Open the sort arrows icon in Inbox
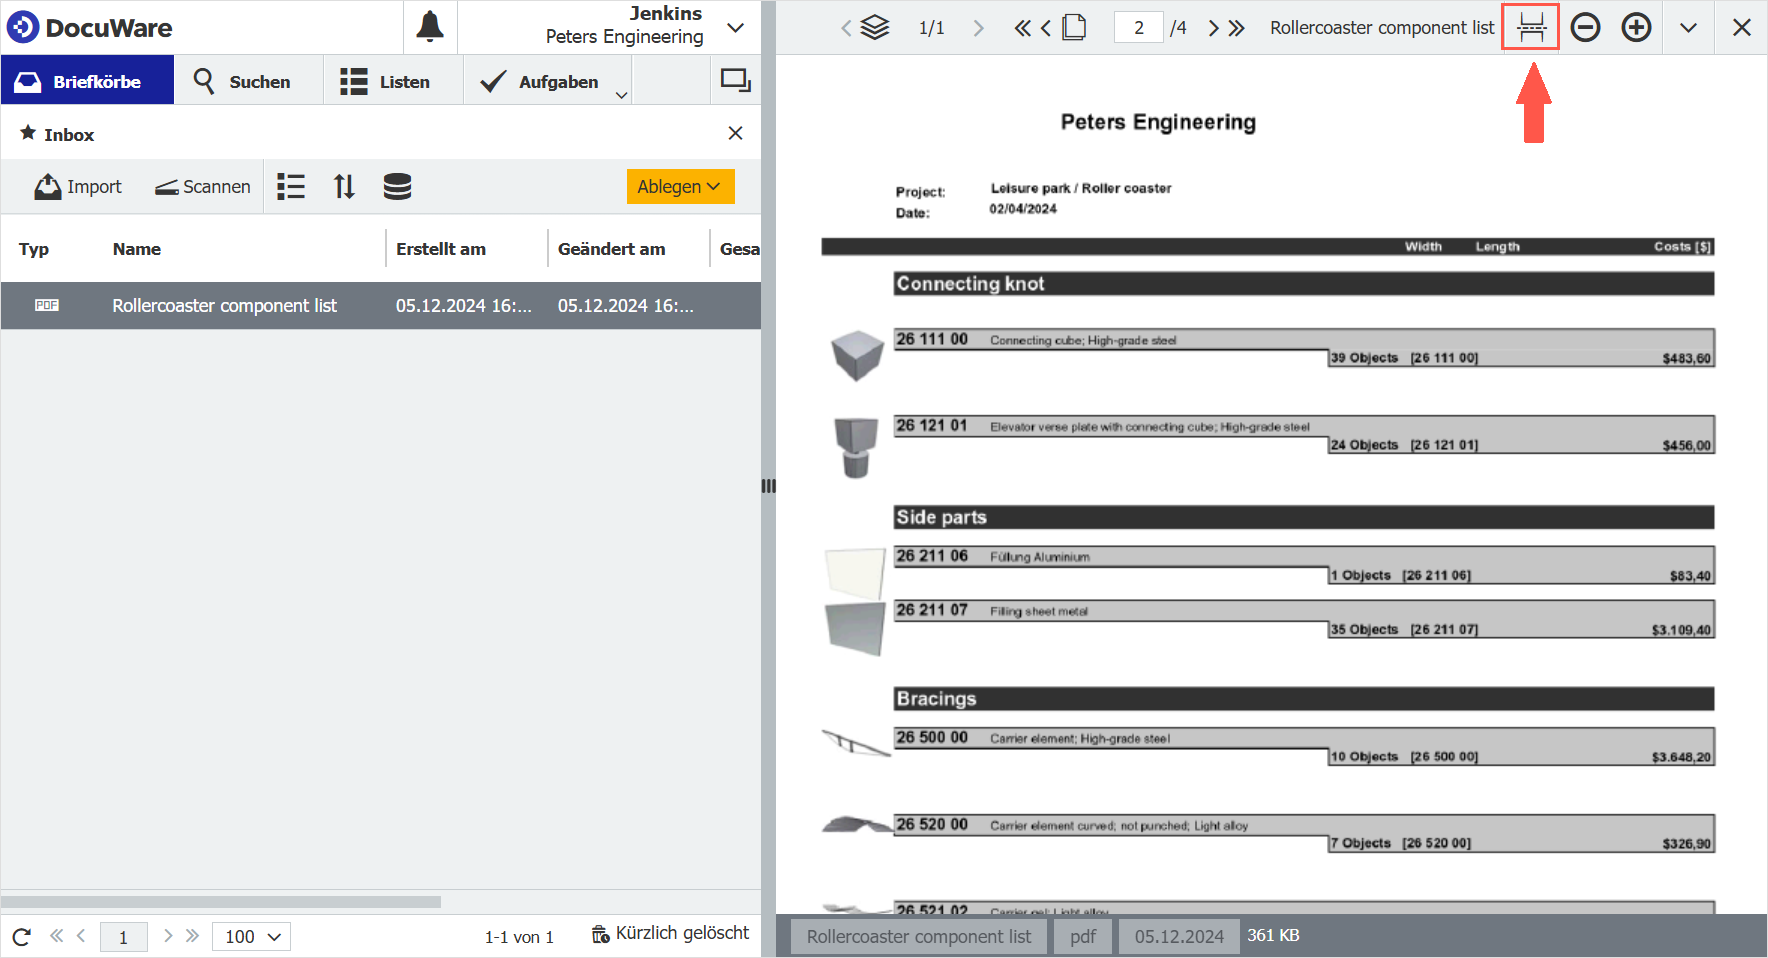This screenshot has width=1768, height=958. [x=344, y=186]
